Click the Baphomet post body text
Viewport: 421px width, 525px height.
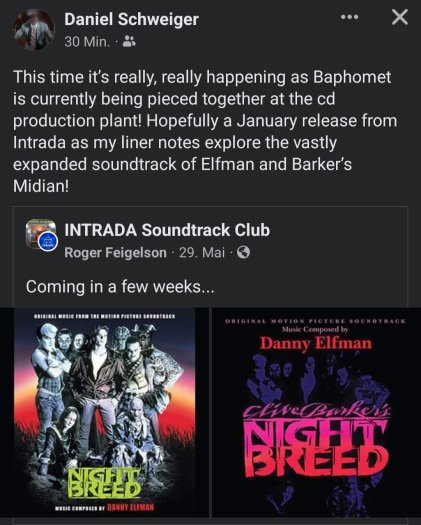click(205, 131)
